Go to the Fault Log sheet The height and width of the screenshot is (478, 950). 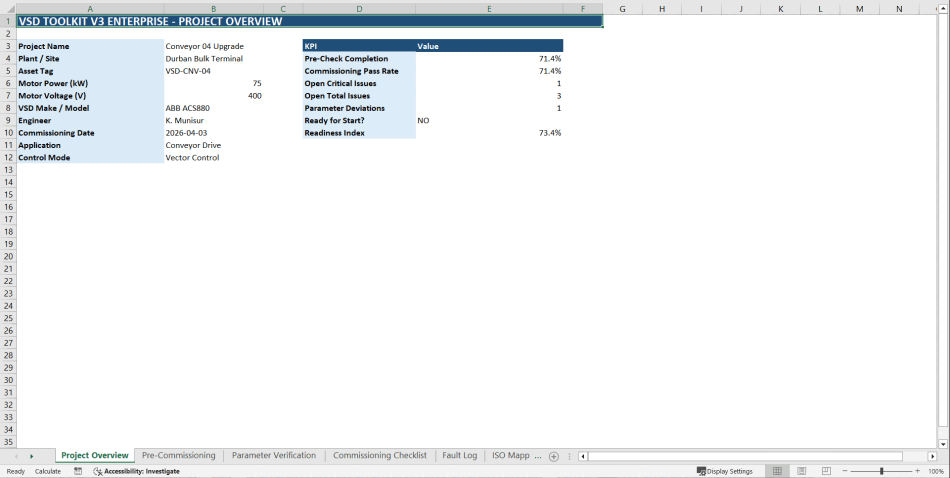pos(459,455)
